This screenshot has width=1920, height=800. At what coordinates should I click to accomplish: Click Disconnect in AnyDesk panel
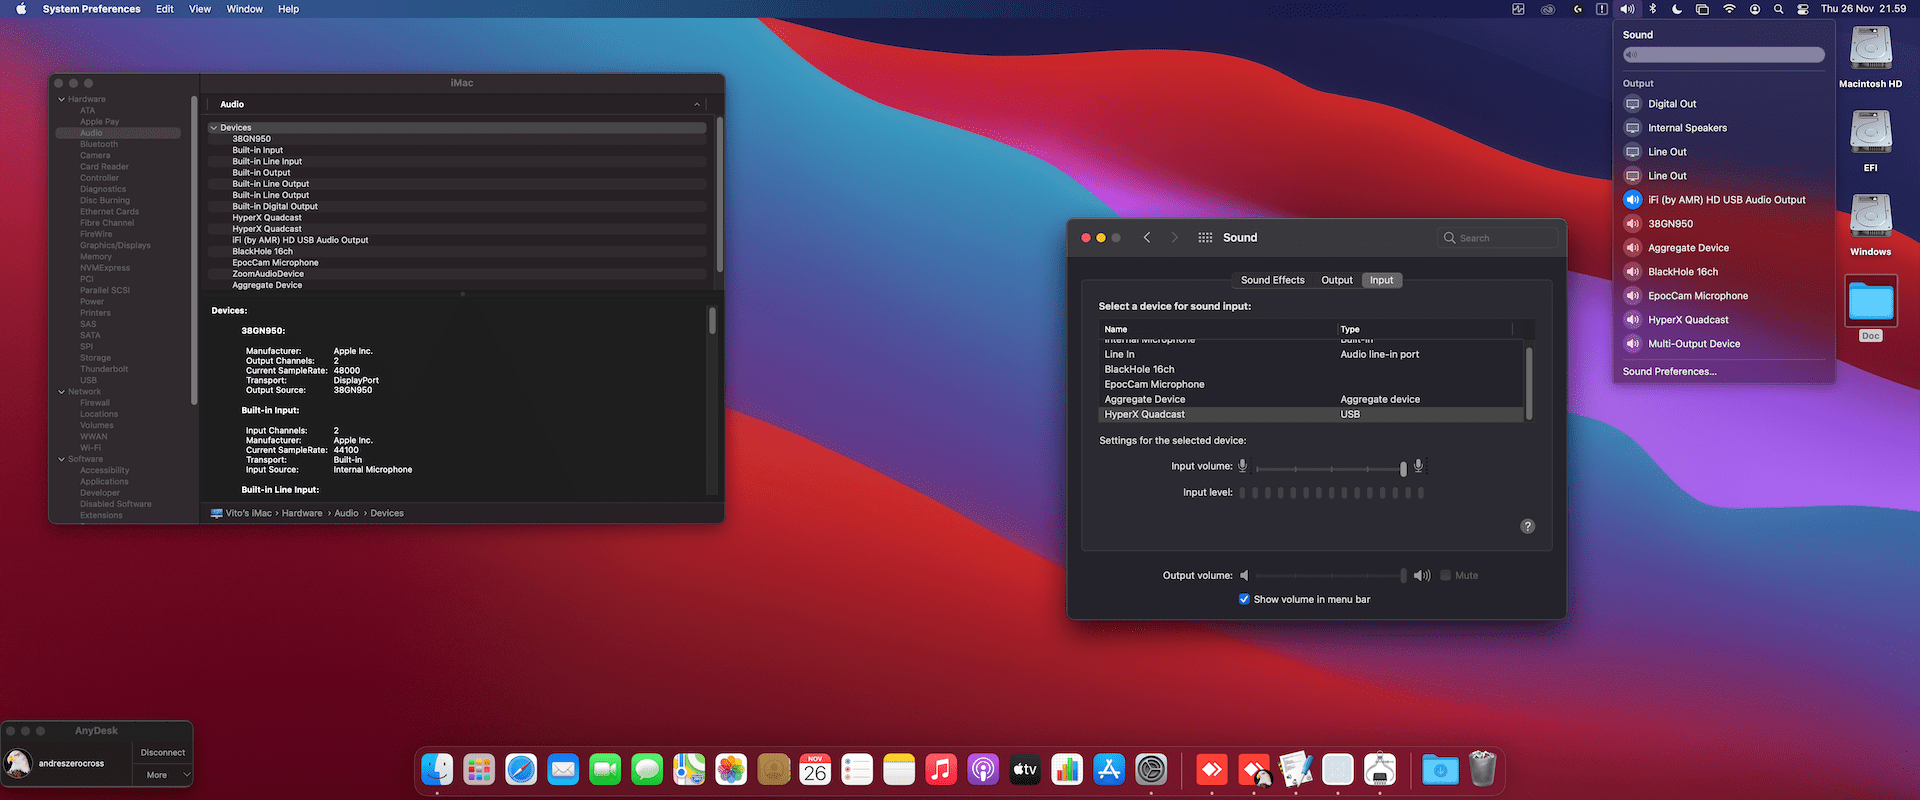163,752
